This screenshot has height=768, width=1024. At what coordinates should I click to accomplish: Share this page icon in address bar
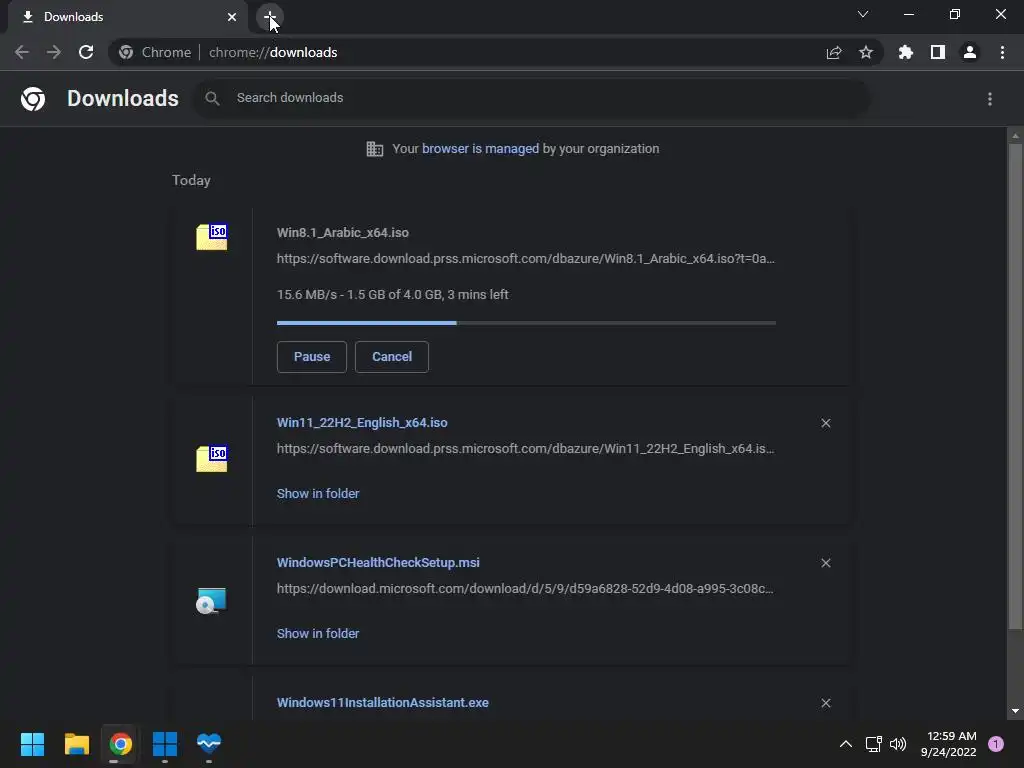(x=834, y=52)
